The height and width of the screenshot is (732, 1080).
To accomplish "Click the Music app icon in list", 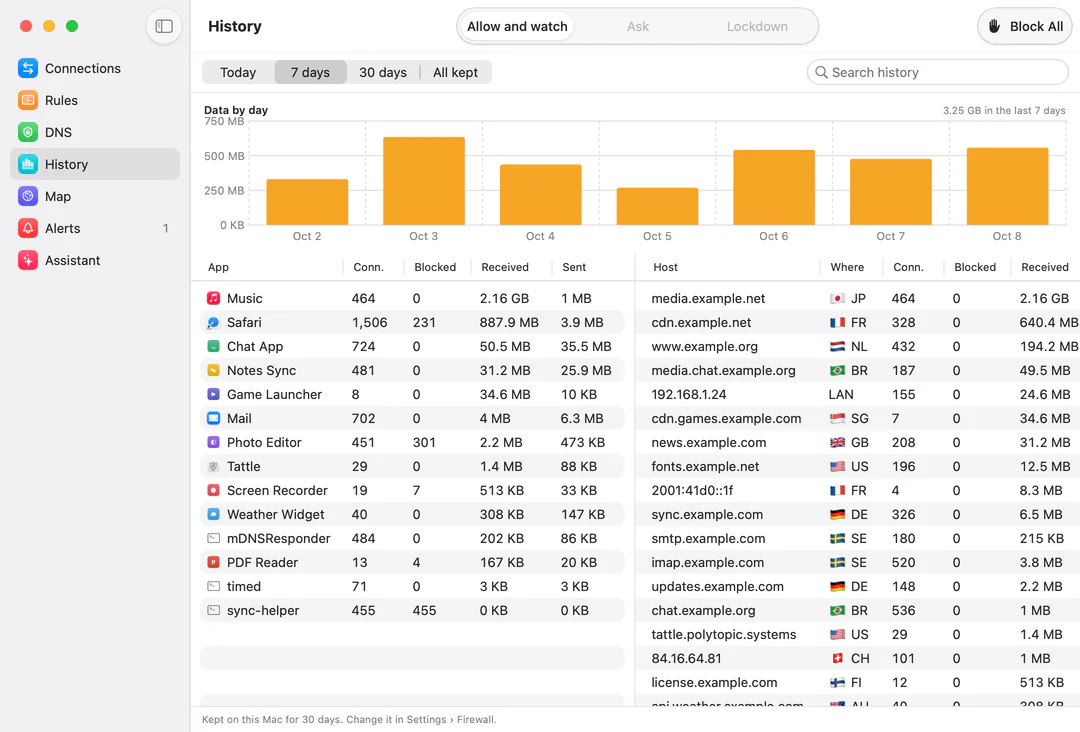I will point(214,298).
